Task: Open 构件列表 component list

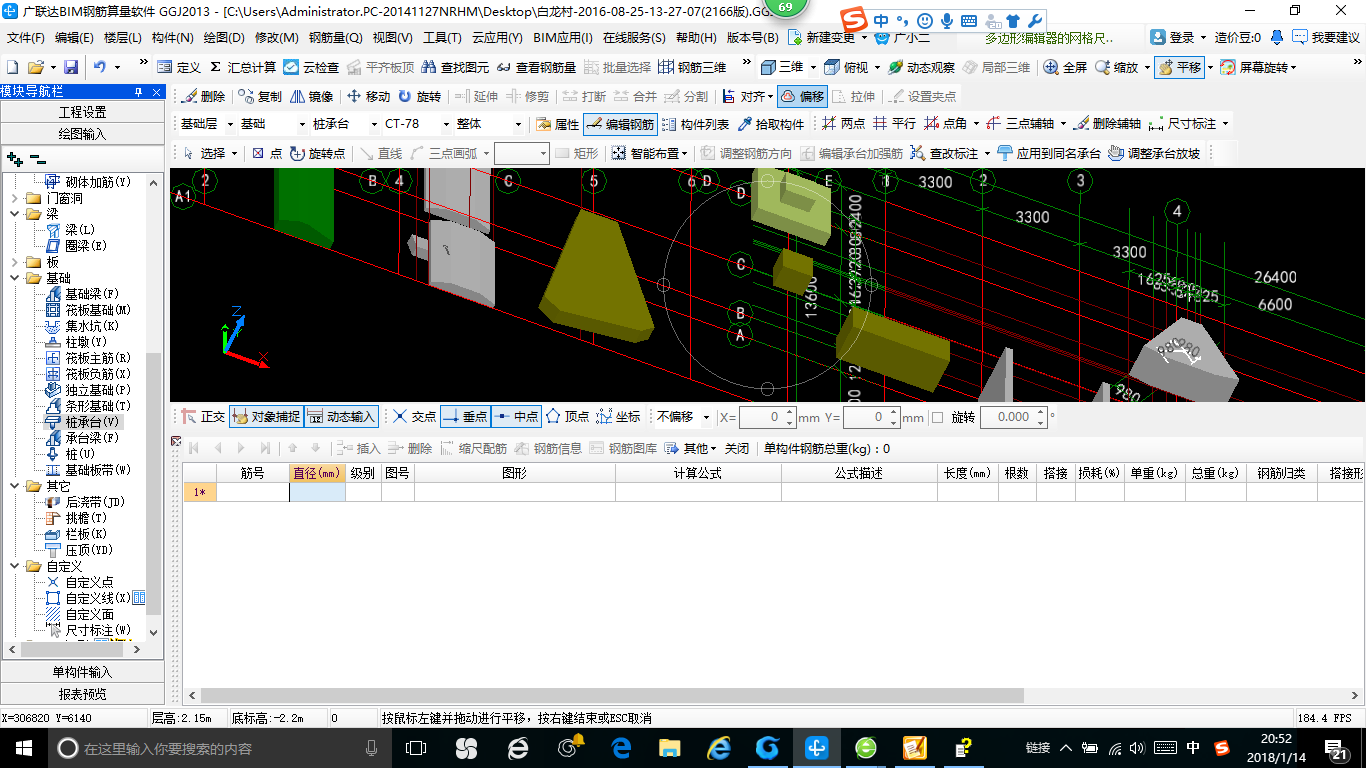Action: click(695, 125)
